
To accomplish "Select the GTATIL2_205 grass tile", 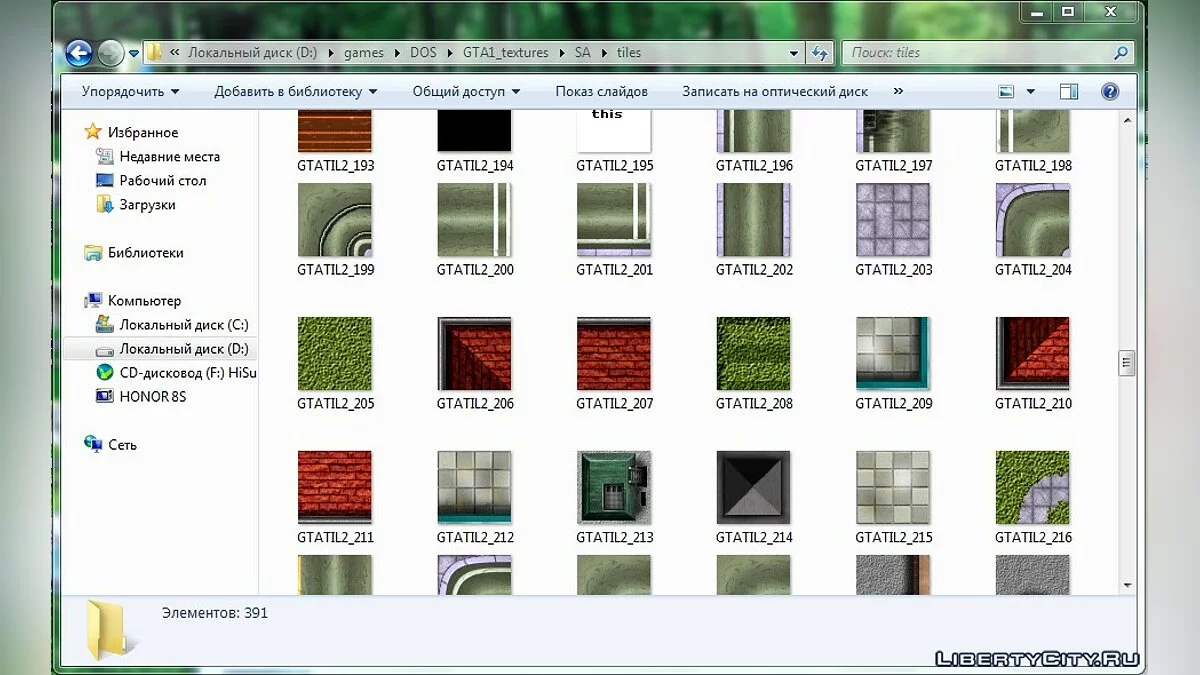I will pyautogui.click(x=335, y=353).
